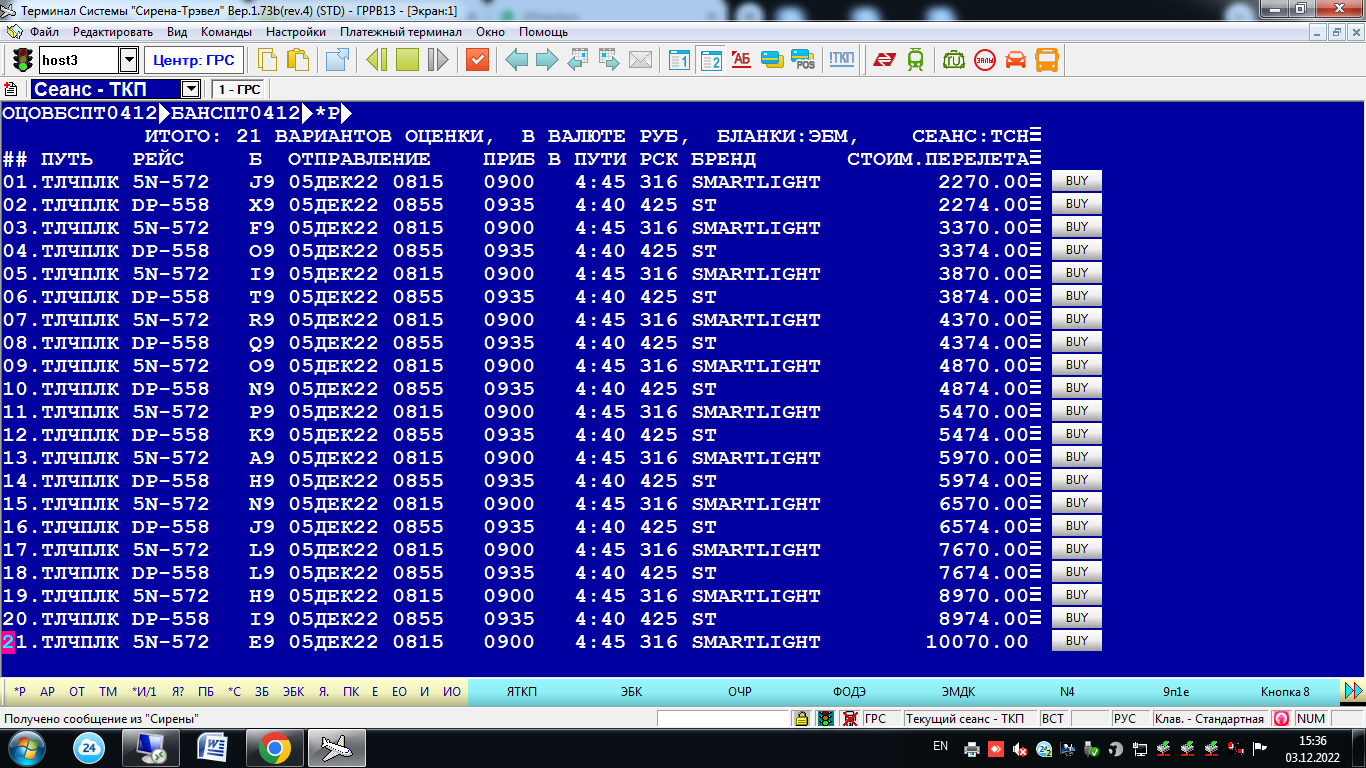Image resolution: width=1366 pixels, height=768 pixels.
Task: Open the Вид menu
Action: tap(177, 32)
